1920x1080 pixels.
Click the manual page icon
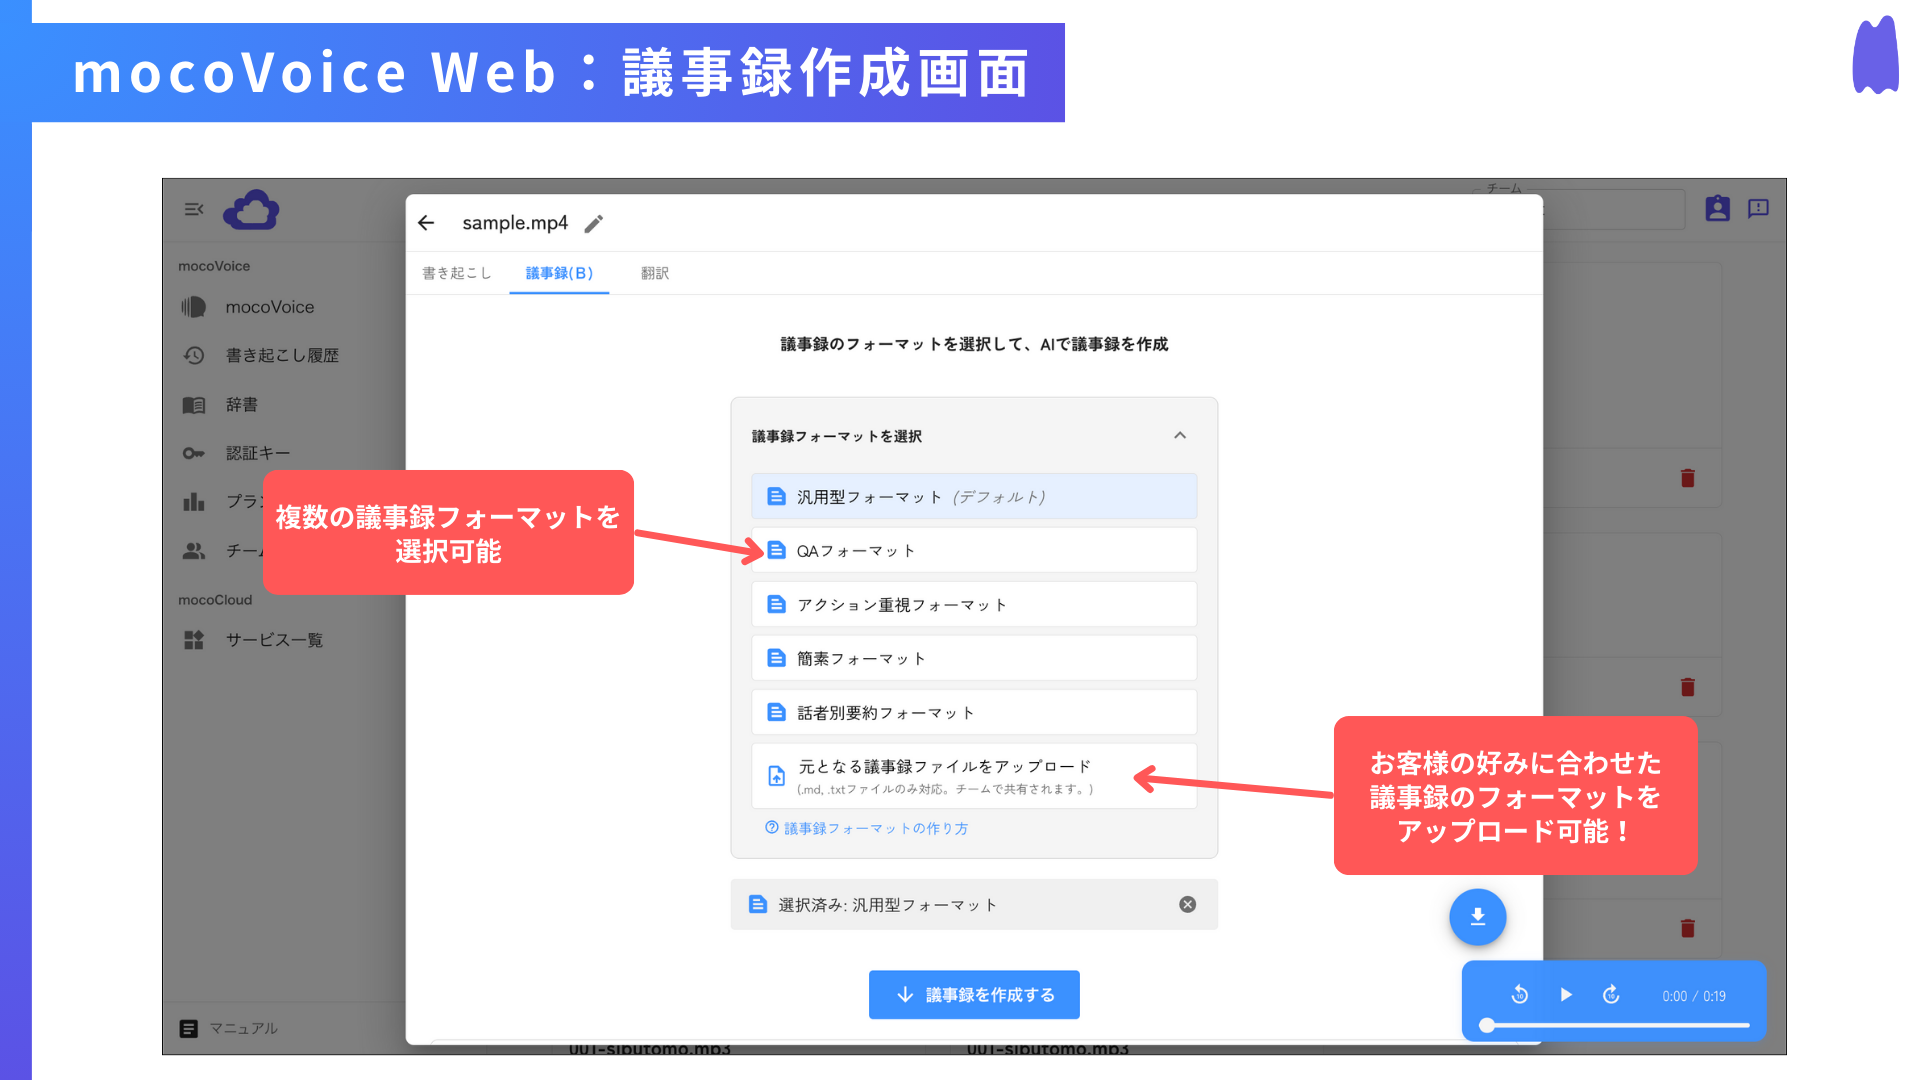pos(188,1028)
